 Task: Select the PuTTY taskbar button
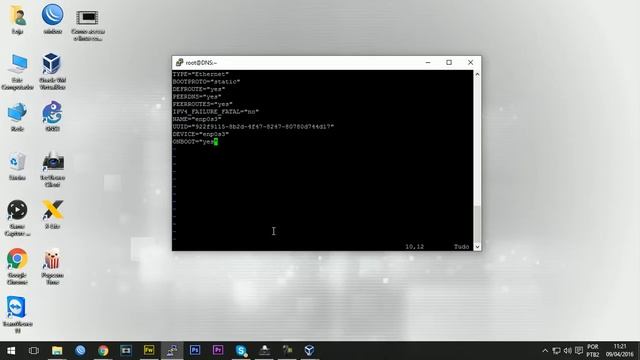[x=172, y=350]
